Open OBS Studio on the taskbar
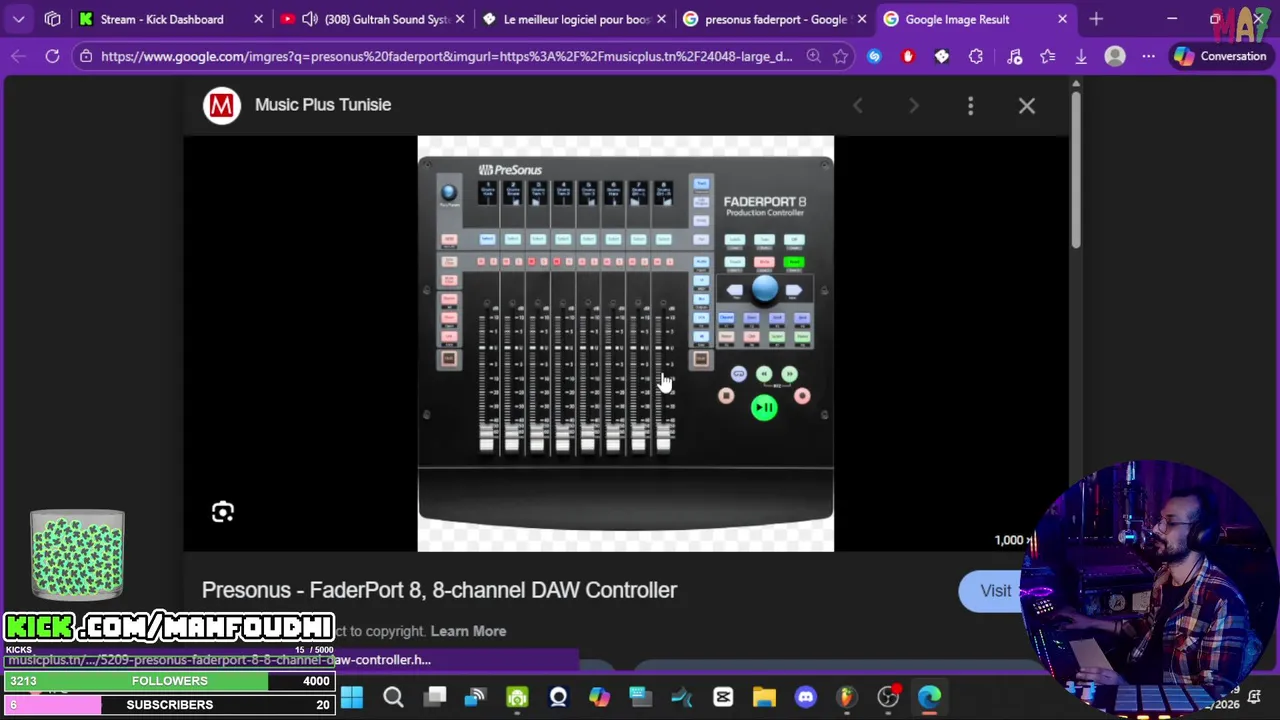 click(888, 697)
